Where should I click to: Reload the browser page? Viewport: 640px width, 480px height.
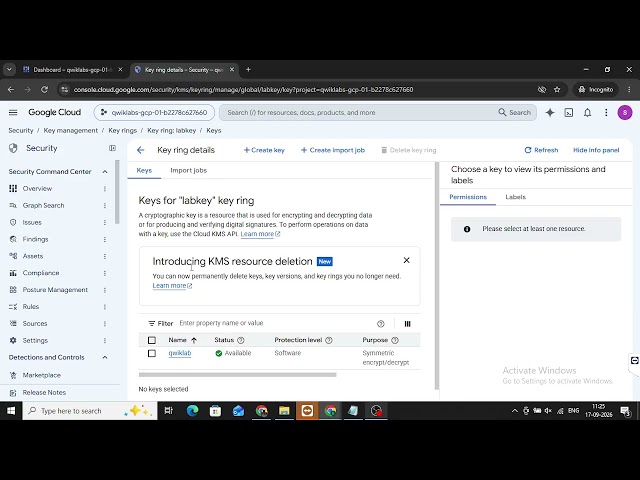click(x=44, y=89)
